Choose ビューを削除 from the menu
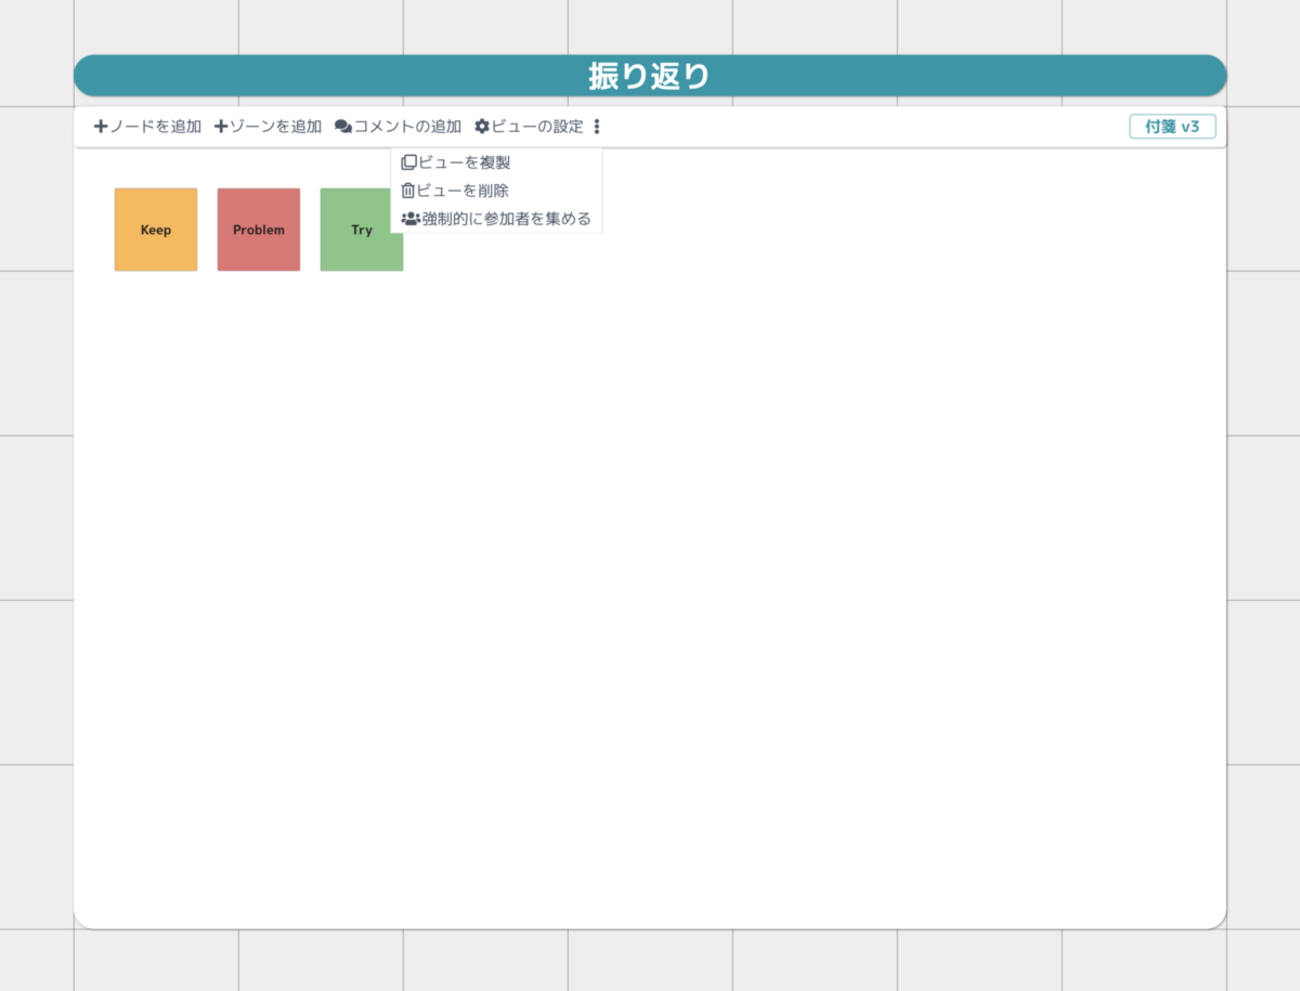 pyautogui.click(x=496, y=190)
